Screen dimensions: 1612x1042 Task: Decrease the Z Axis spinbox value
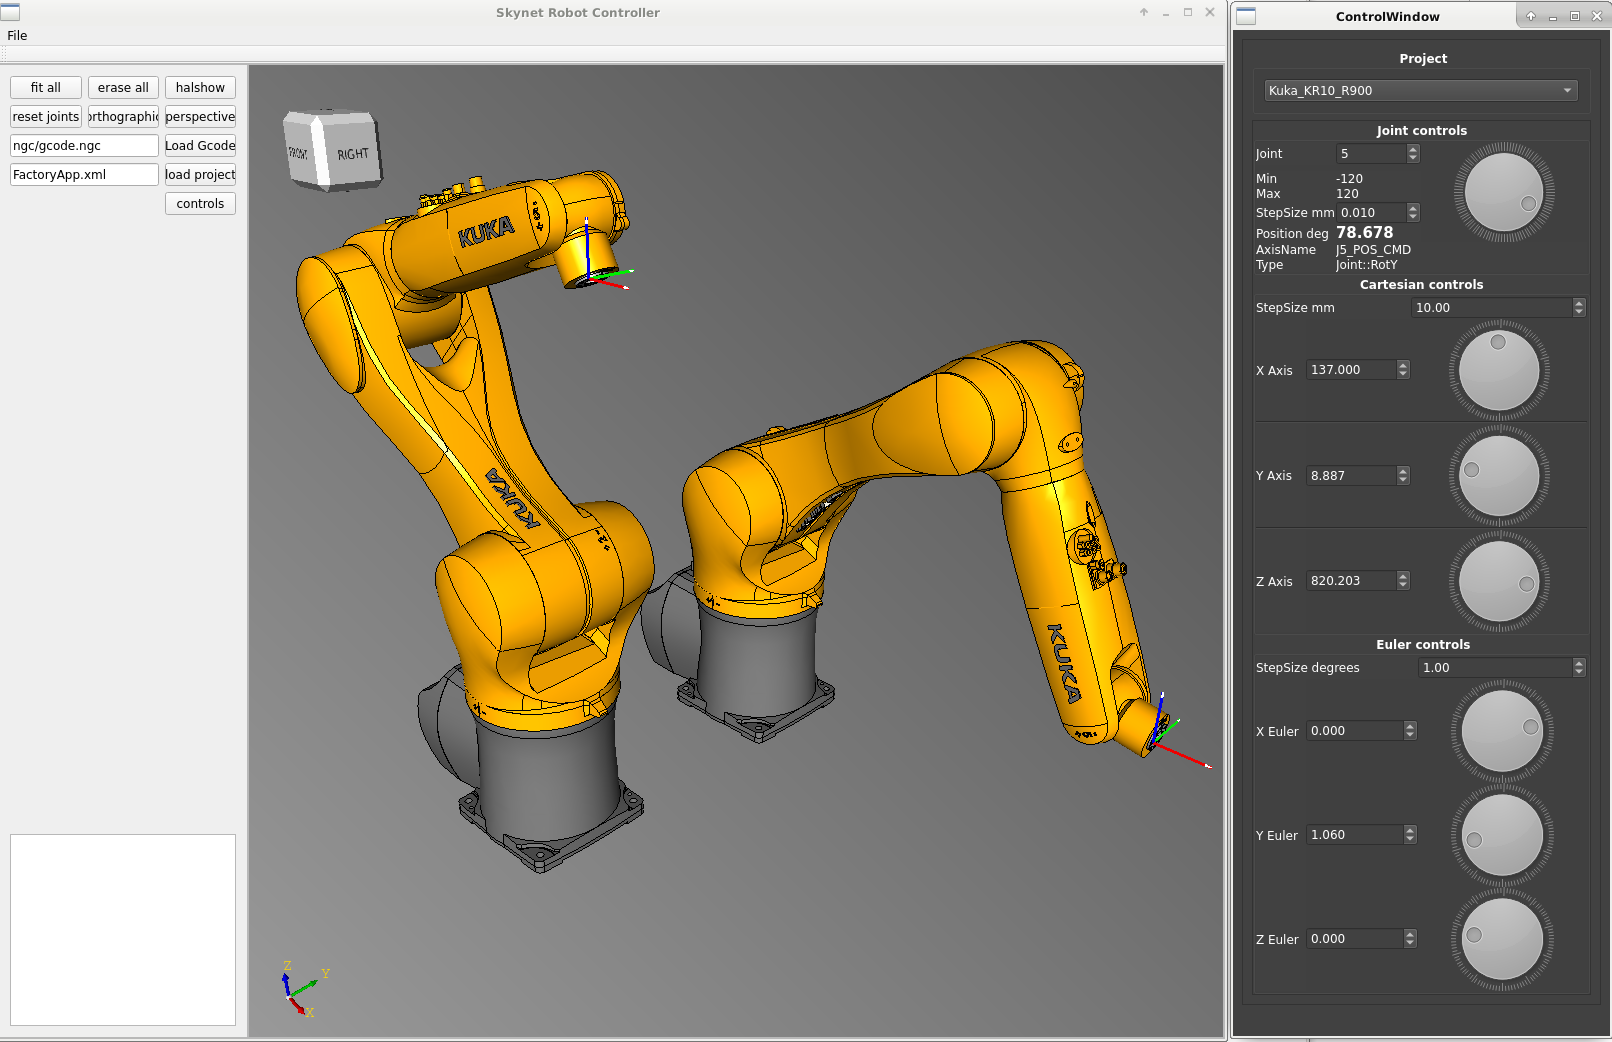click(1403, 586)
